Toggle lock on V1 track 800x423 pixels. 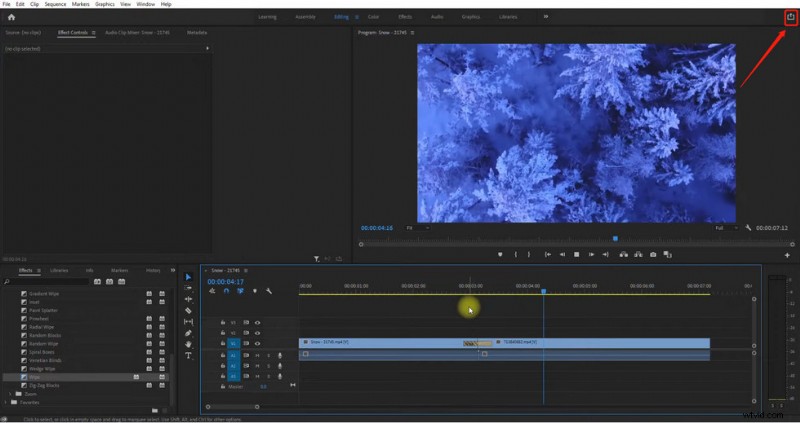pyautogui.click(x=223, y=343)
